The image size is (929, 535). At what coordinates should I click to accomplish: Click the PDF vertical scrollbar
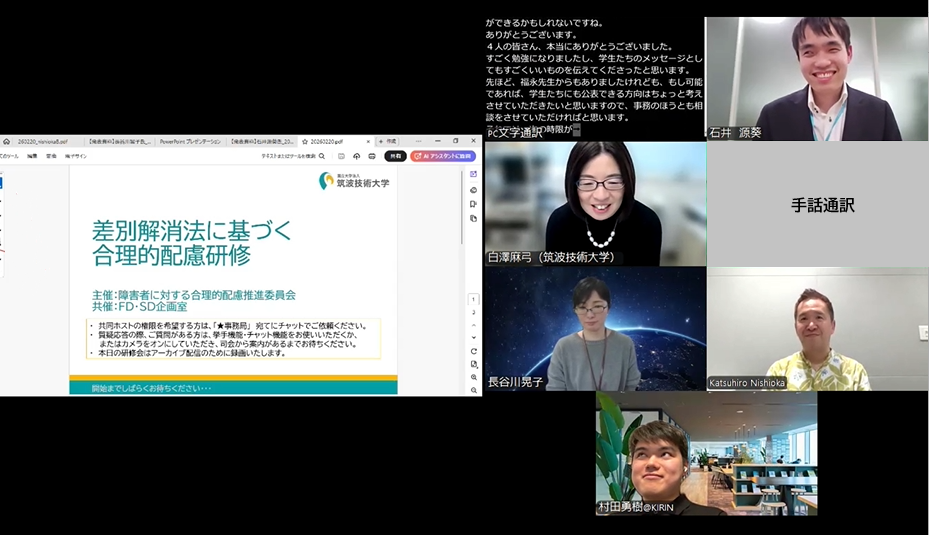click(x=462, y=207)
